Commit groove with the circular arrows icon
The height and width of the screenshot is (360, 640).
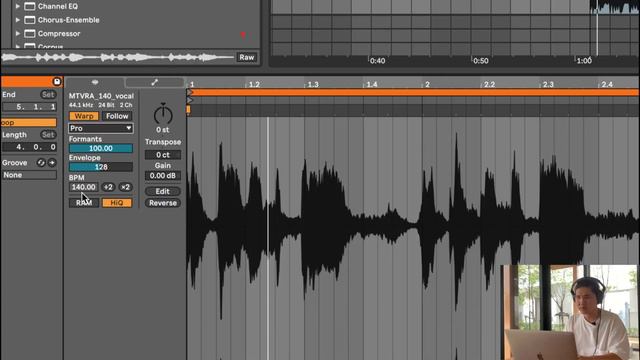tap(41, 162)
